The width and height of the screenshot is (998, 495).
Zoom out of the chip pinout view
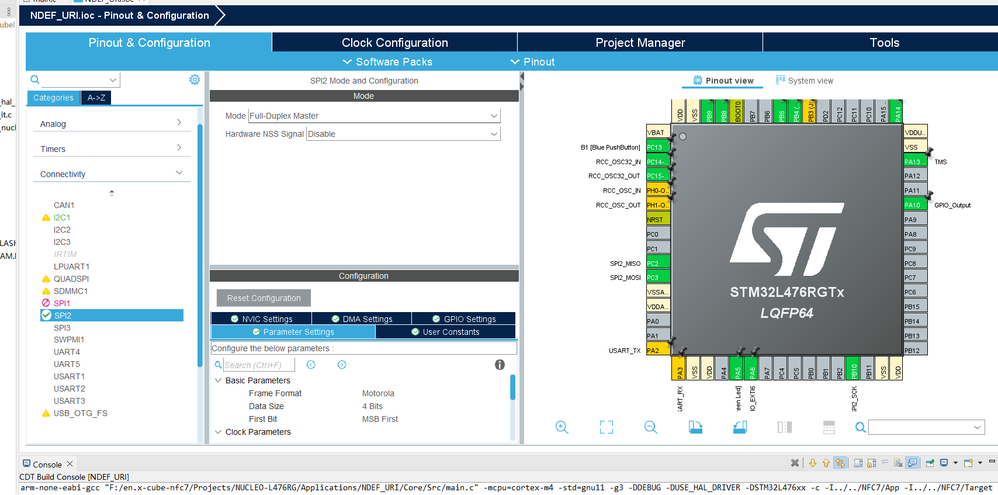650,427
